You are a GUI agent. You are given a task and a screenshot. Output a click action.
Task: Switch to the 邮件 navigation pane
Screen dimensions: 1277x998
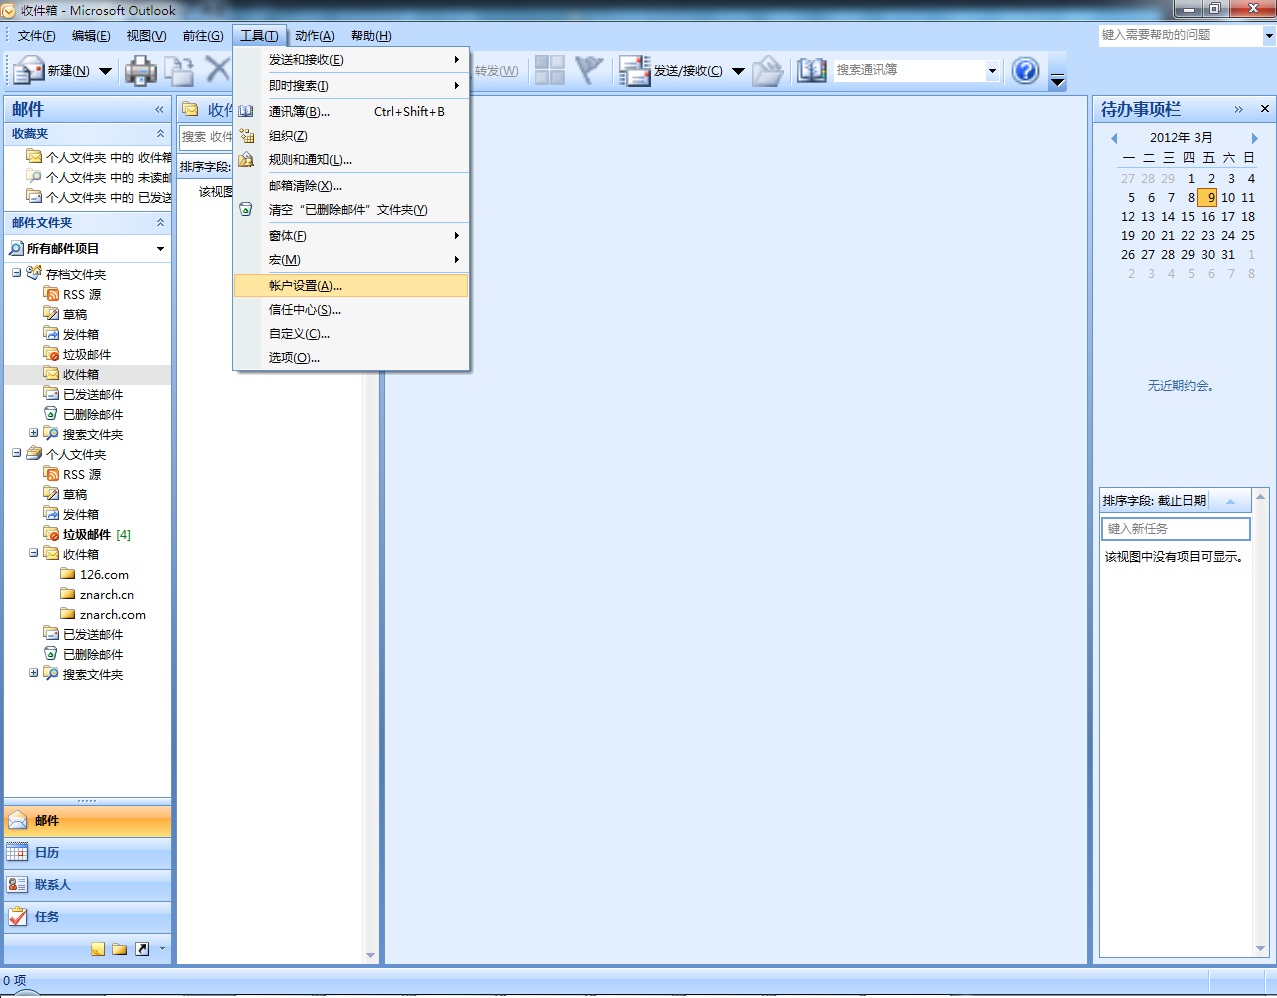coord(88,821)
